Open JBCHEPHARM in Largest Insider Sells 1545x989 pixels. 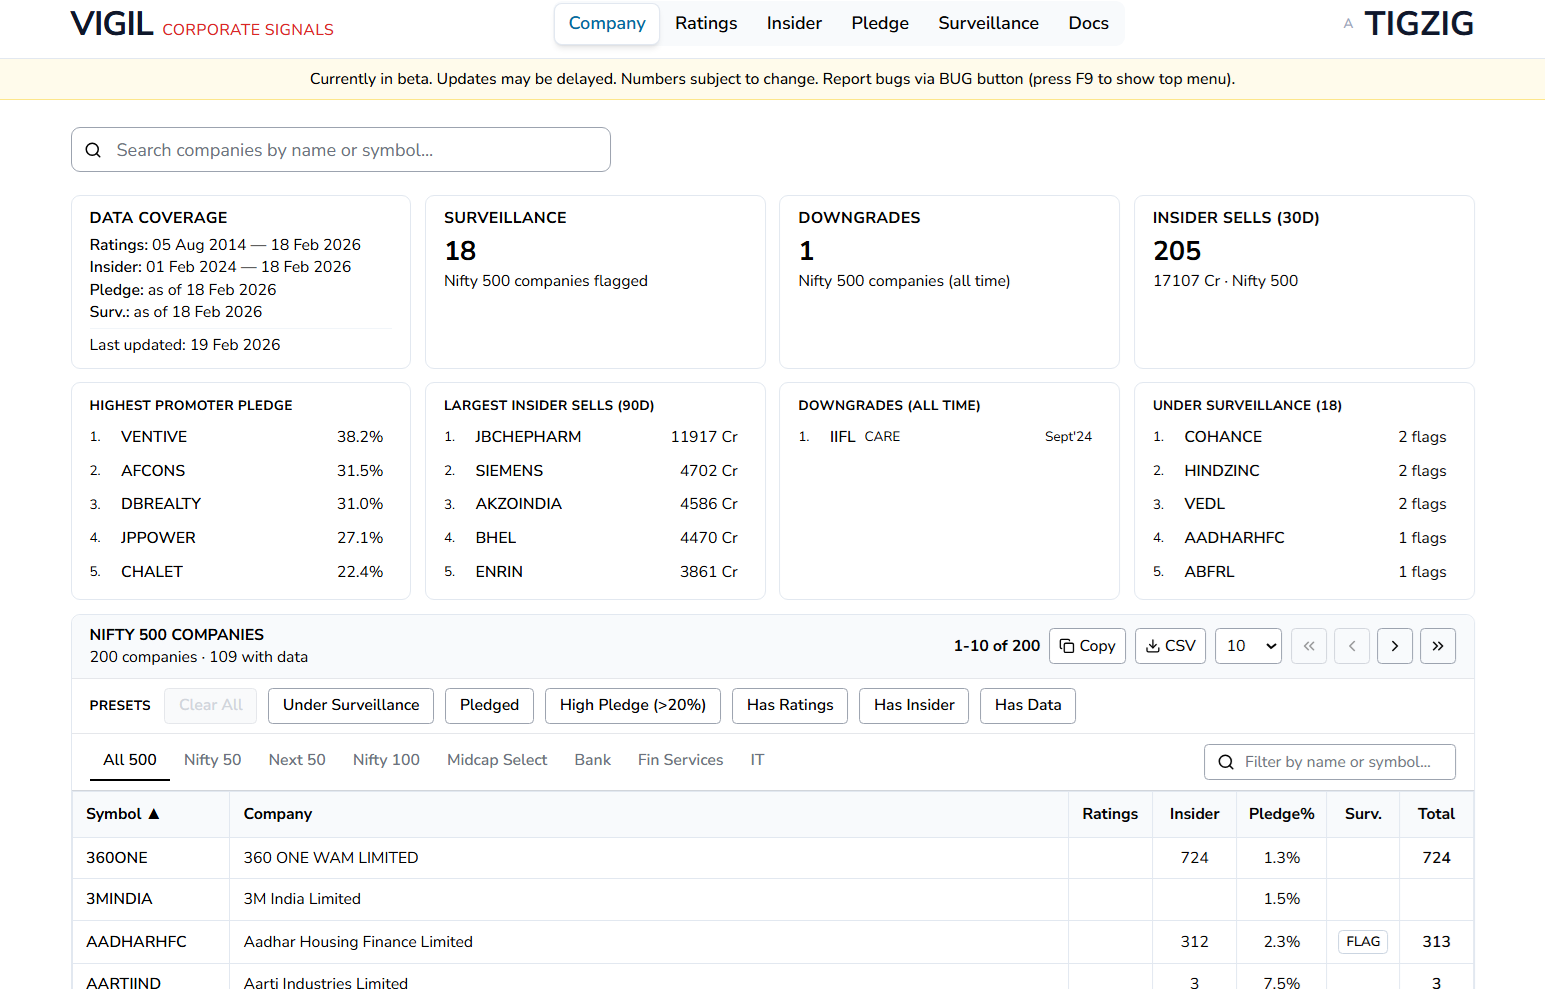[528, 437]
